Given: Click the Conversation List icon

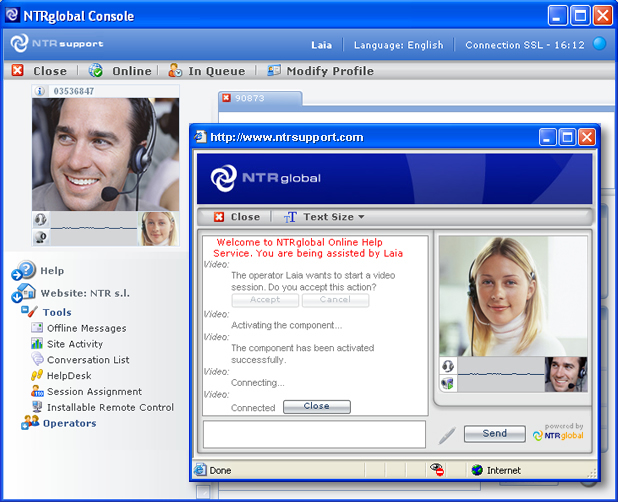Looking at the screenshot, I should (x=37, y=360).
